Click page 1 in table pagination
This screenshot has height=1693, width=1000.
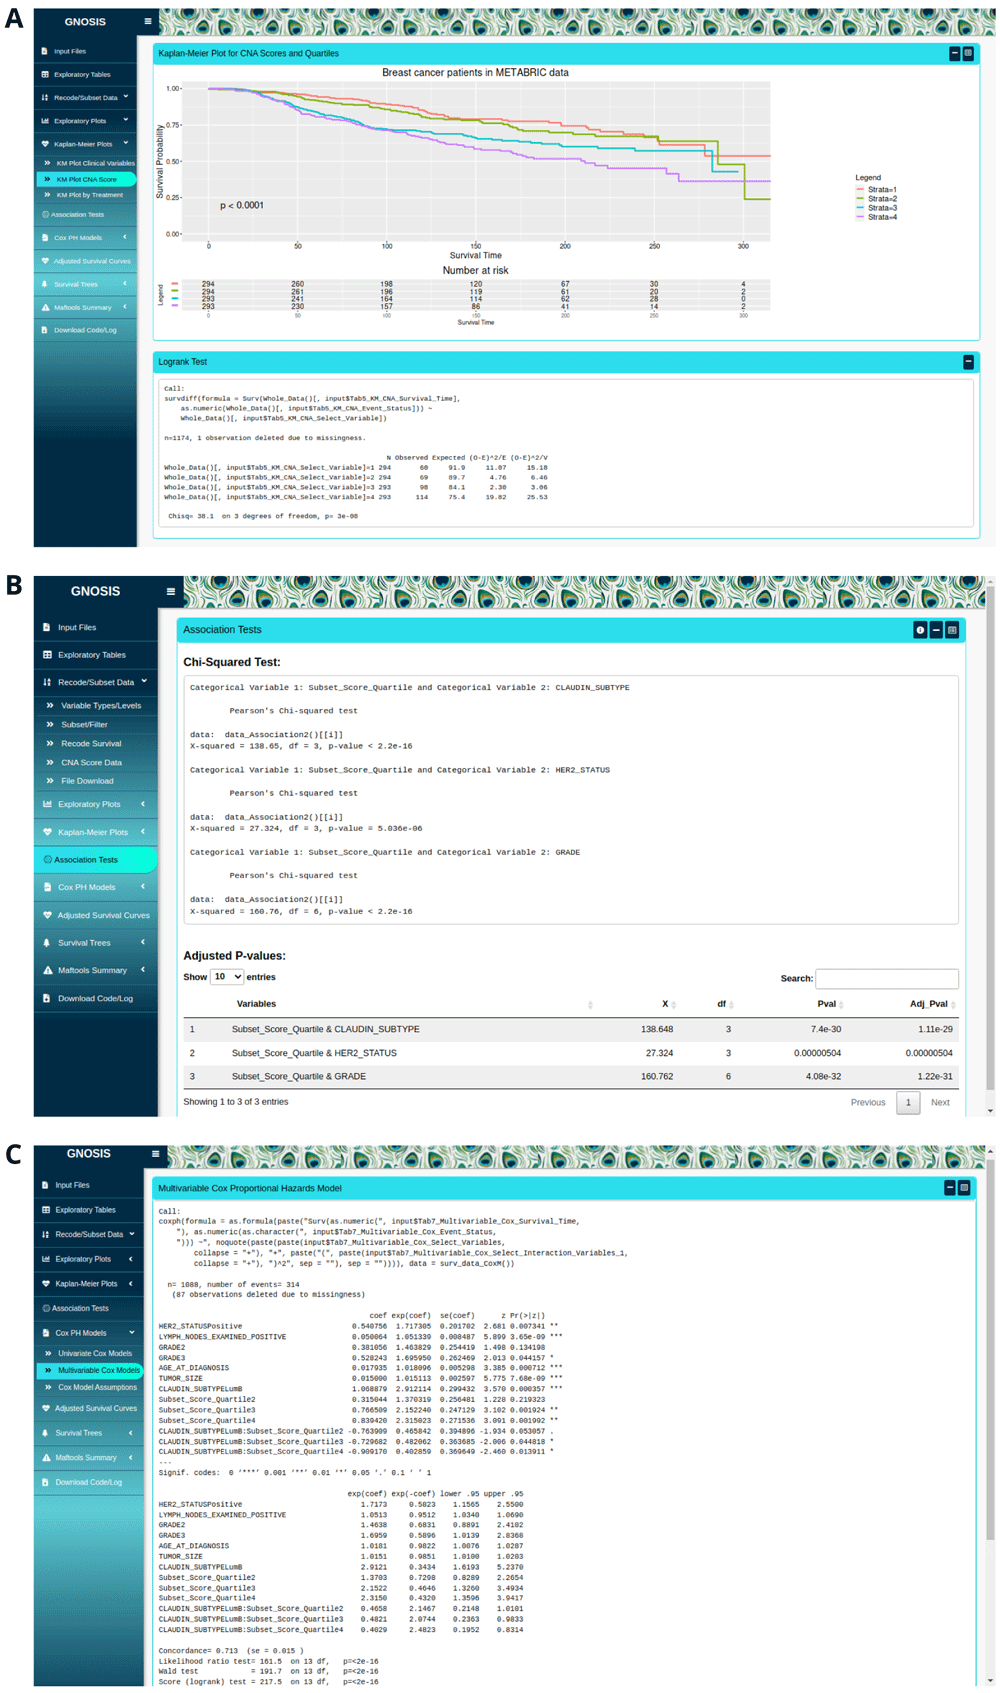(x=907, y=1102)
